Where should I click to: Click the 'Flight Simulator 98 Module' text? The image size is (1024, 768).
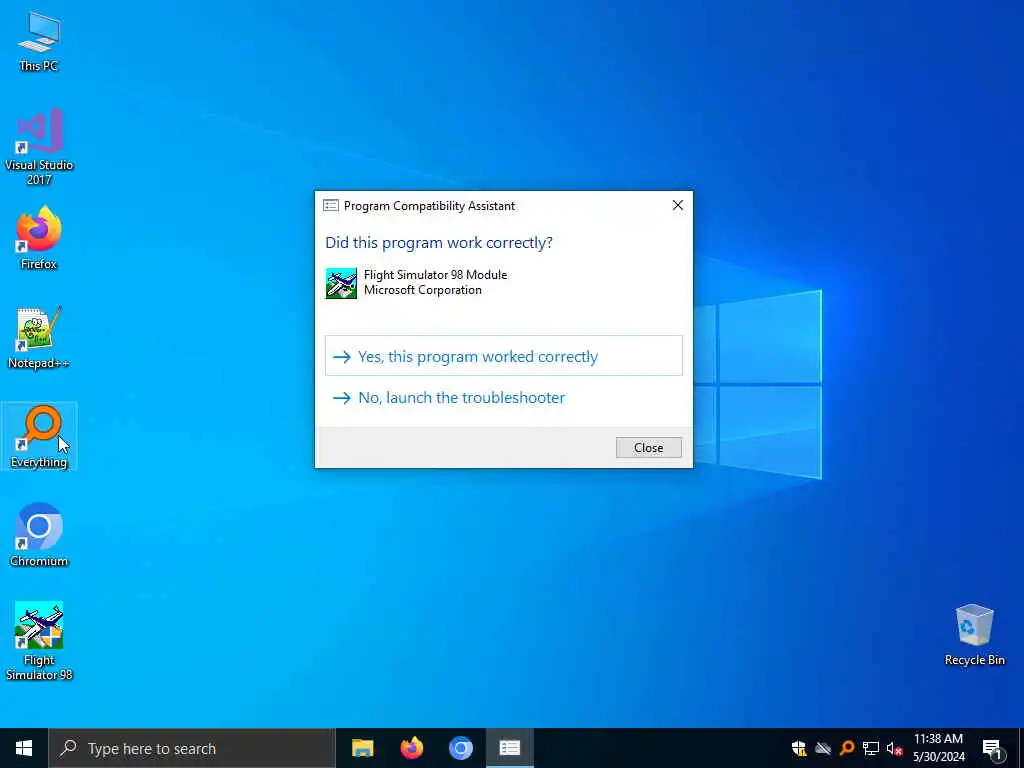point(436,275)
